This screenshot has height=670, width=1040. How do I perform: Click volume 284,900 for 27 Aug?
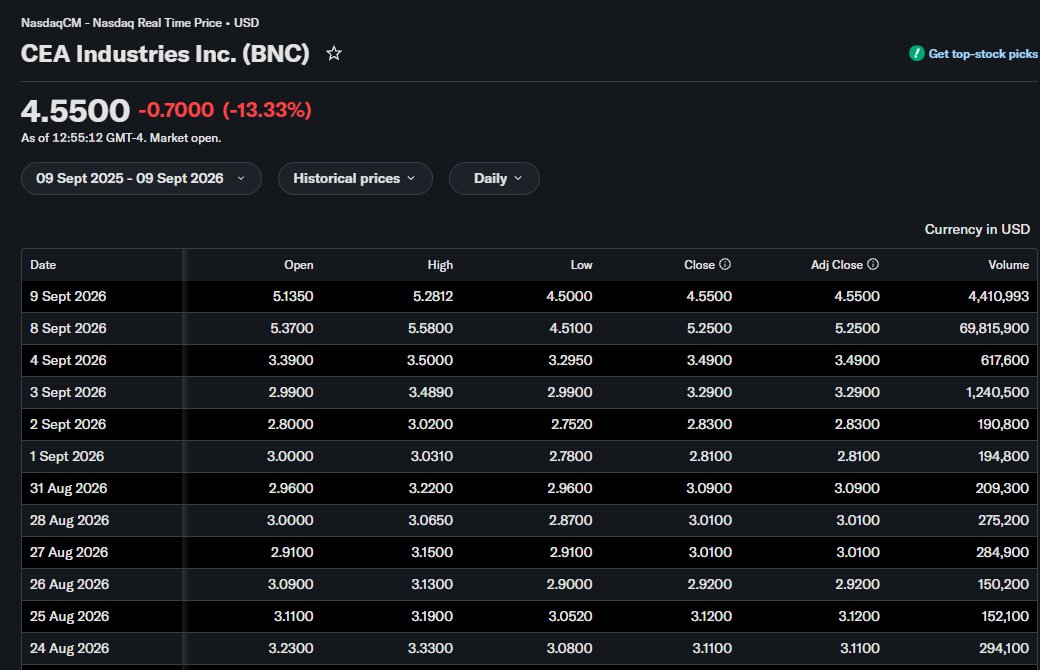(1002, 552)
